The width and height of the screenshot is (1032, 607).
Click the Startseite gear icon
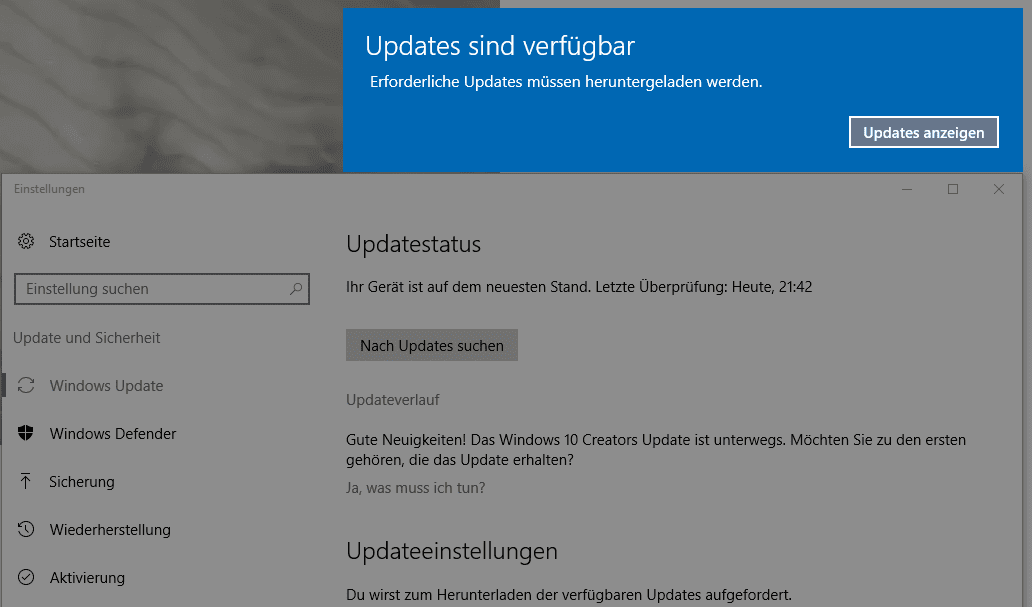click(26, 242)
